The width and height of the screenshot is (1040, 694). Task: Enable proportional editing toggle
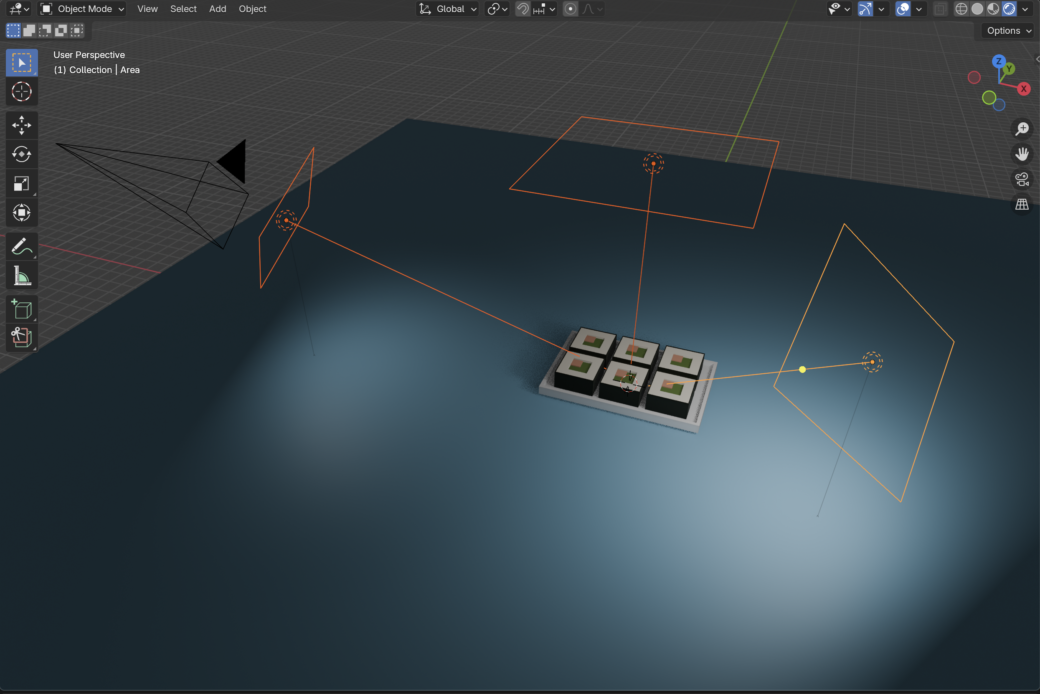tap(570, 9)
